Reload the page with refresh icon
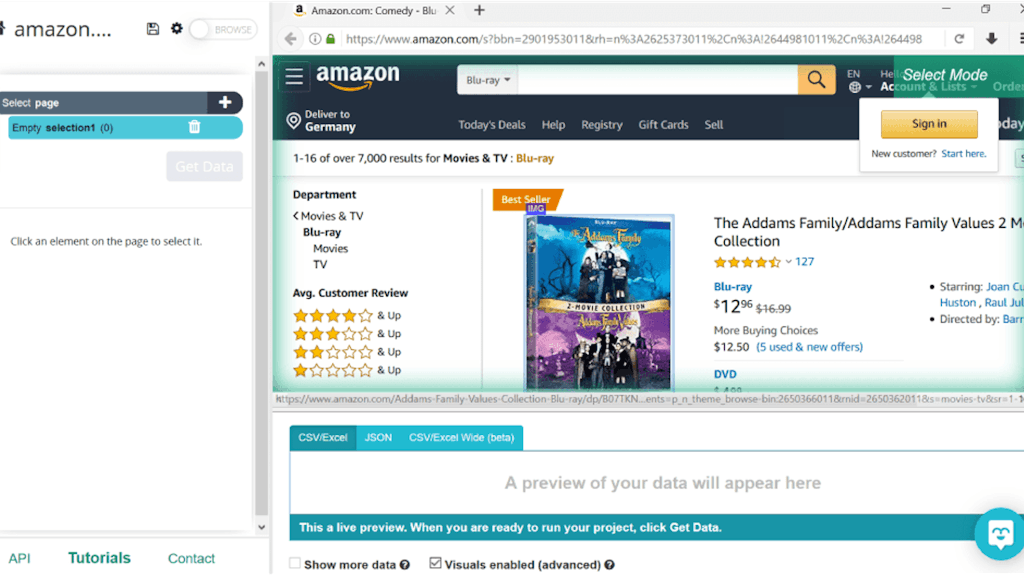The height and width of the screenshot is (576, 1024). tap(959, 39)
